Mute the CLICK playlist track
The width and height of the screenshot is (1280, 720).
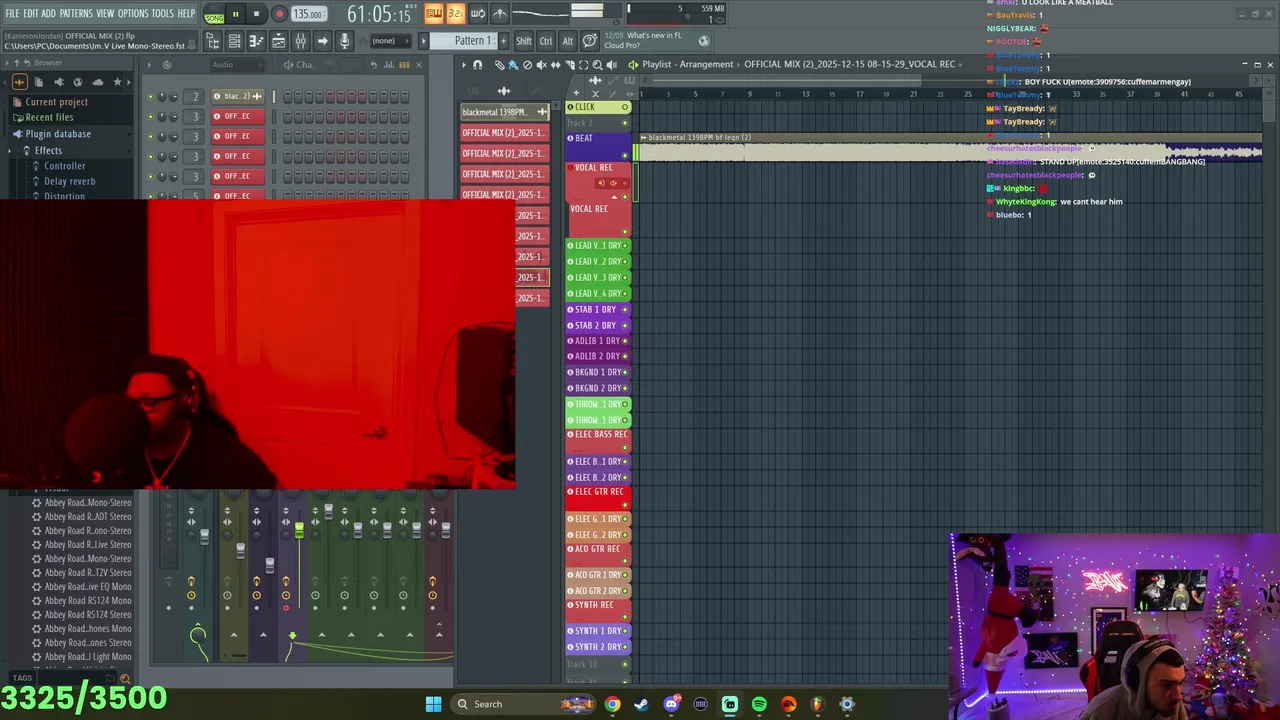point(625,107)
